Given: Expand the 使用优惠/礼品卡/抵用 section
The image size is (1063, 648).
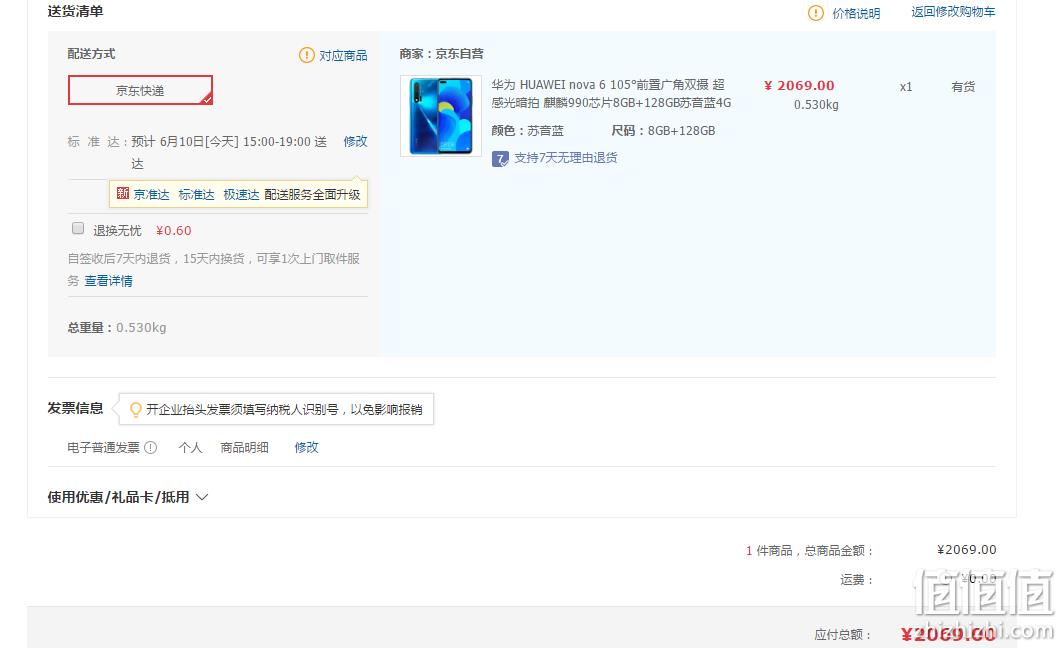Looking at the screenshot, I should pos(127,497).
